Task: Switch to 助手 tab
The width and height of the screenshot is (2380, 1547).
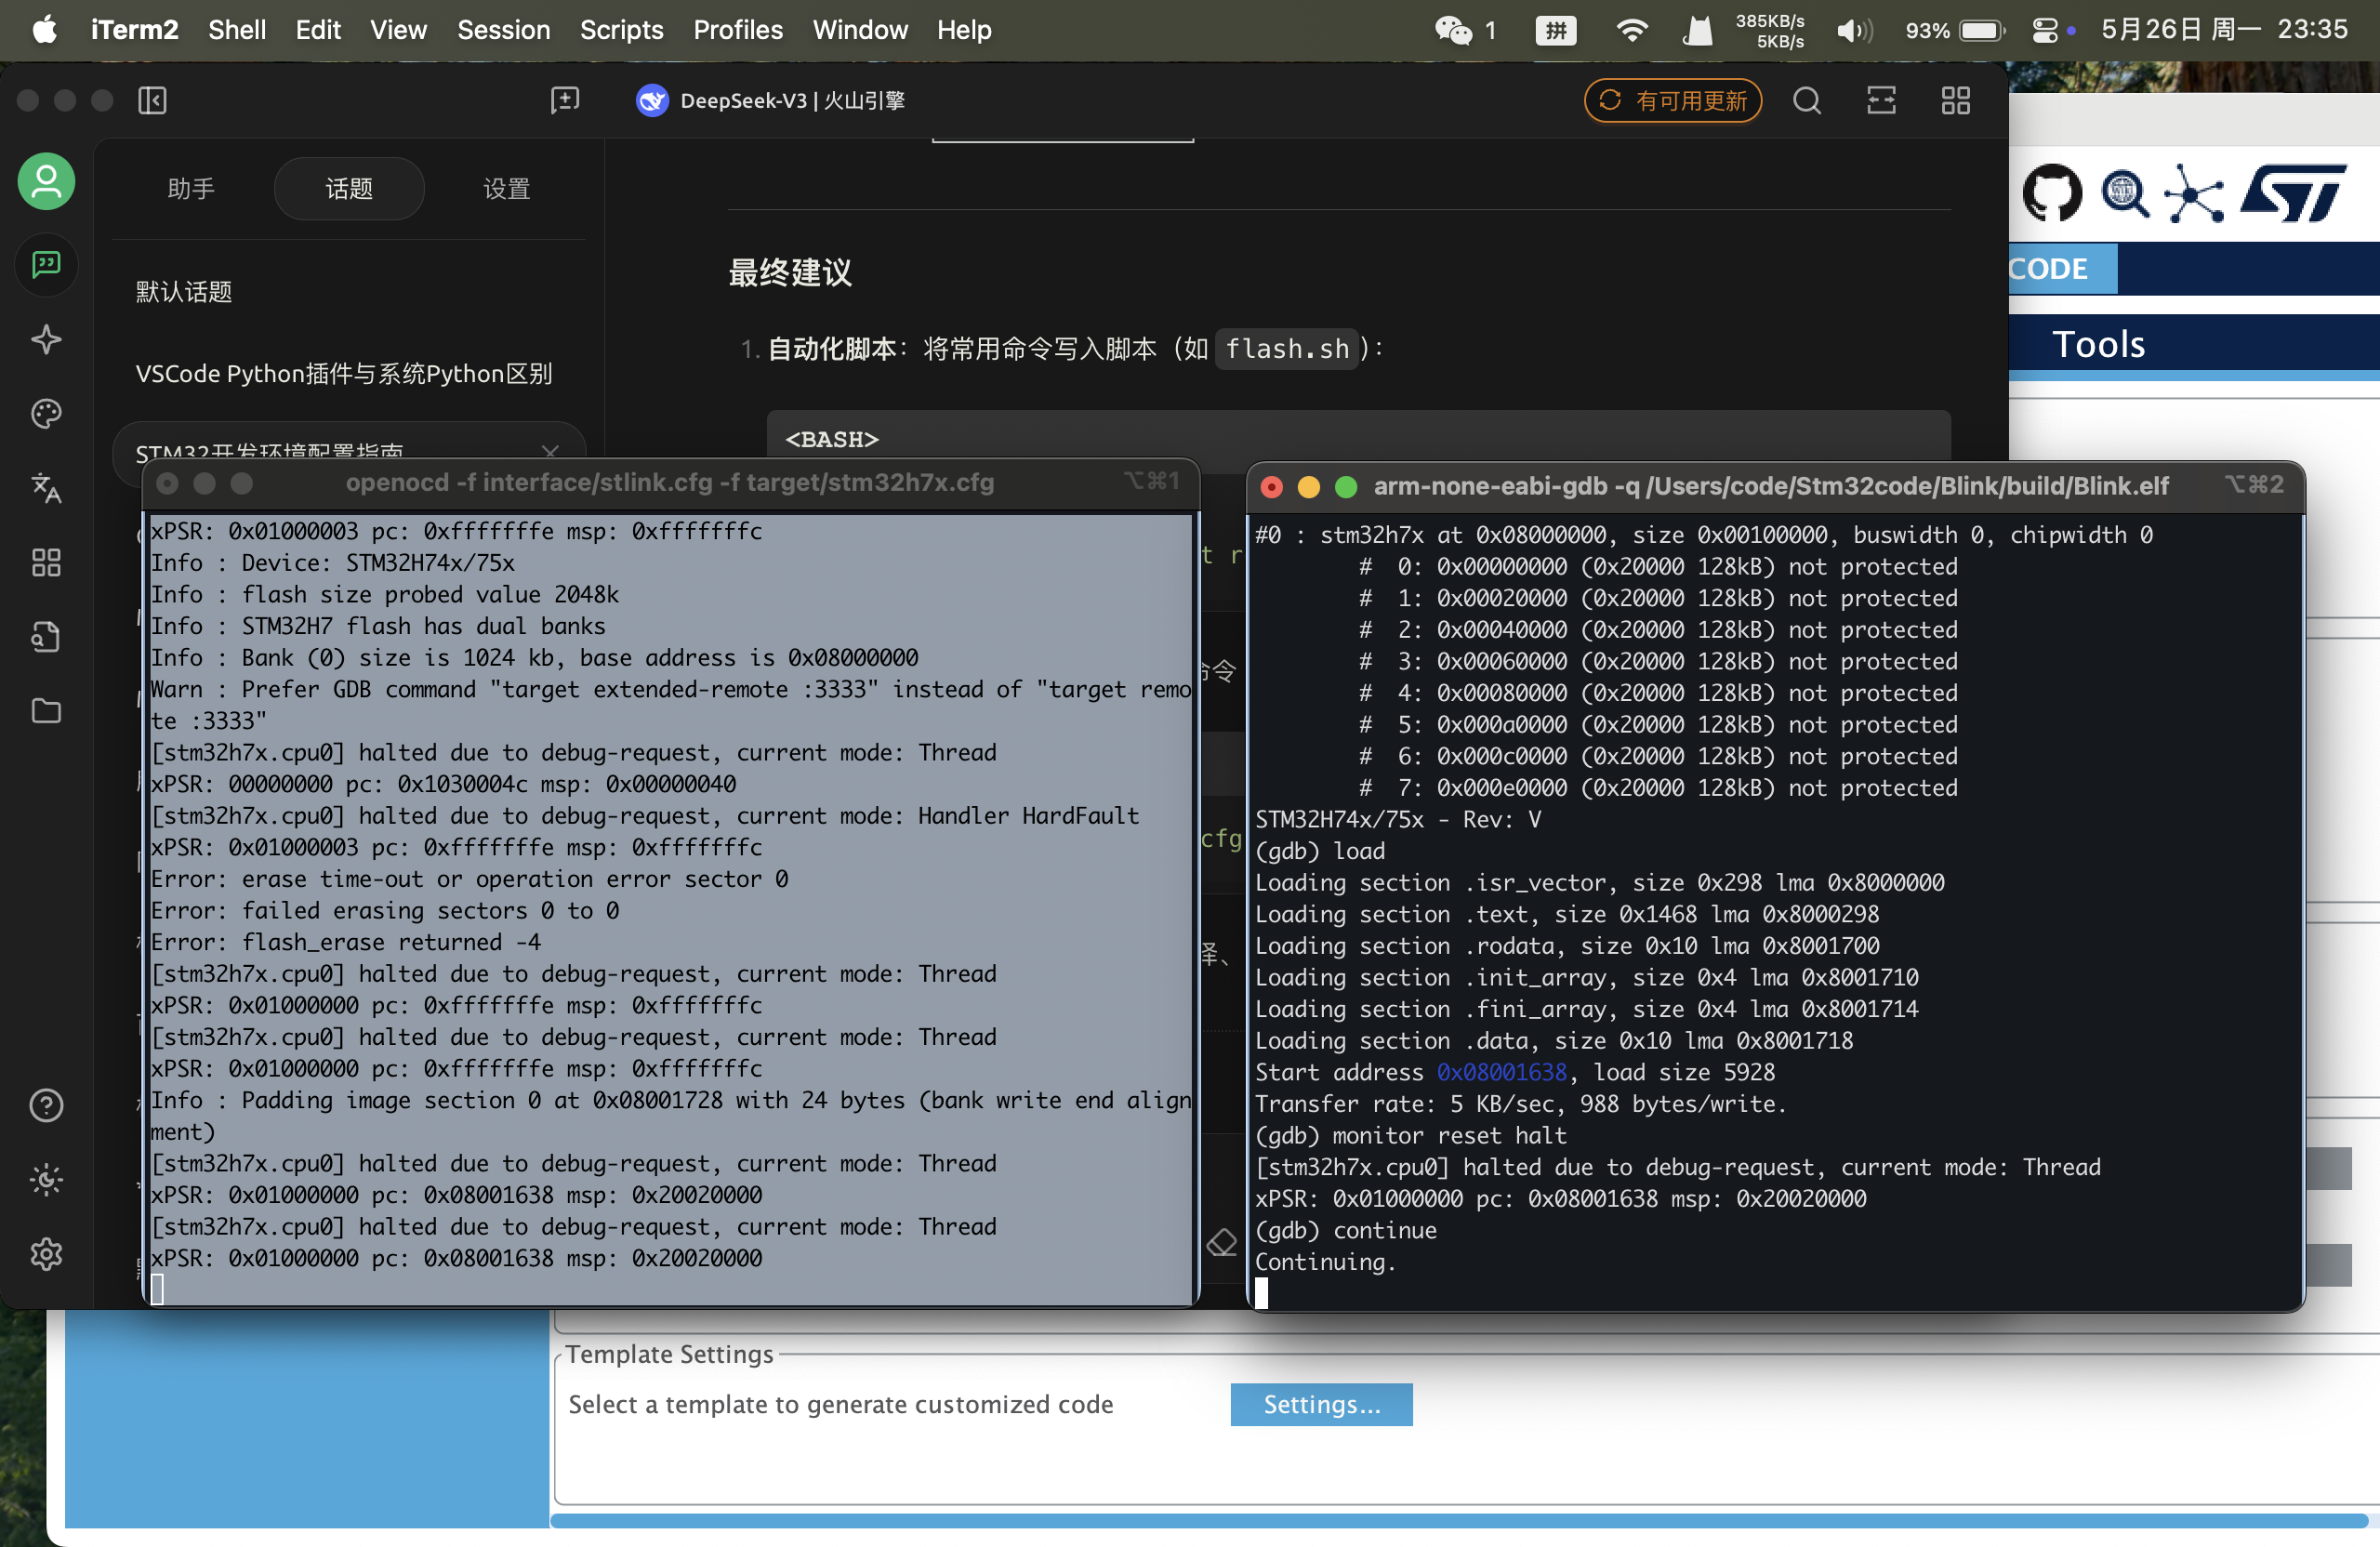Action: 191,189
